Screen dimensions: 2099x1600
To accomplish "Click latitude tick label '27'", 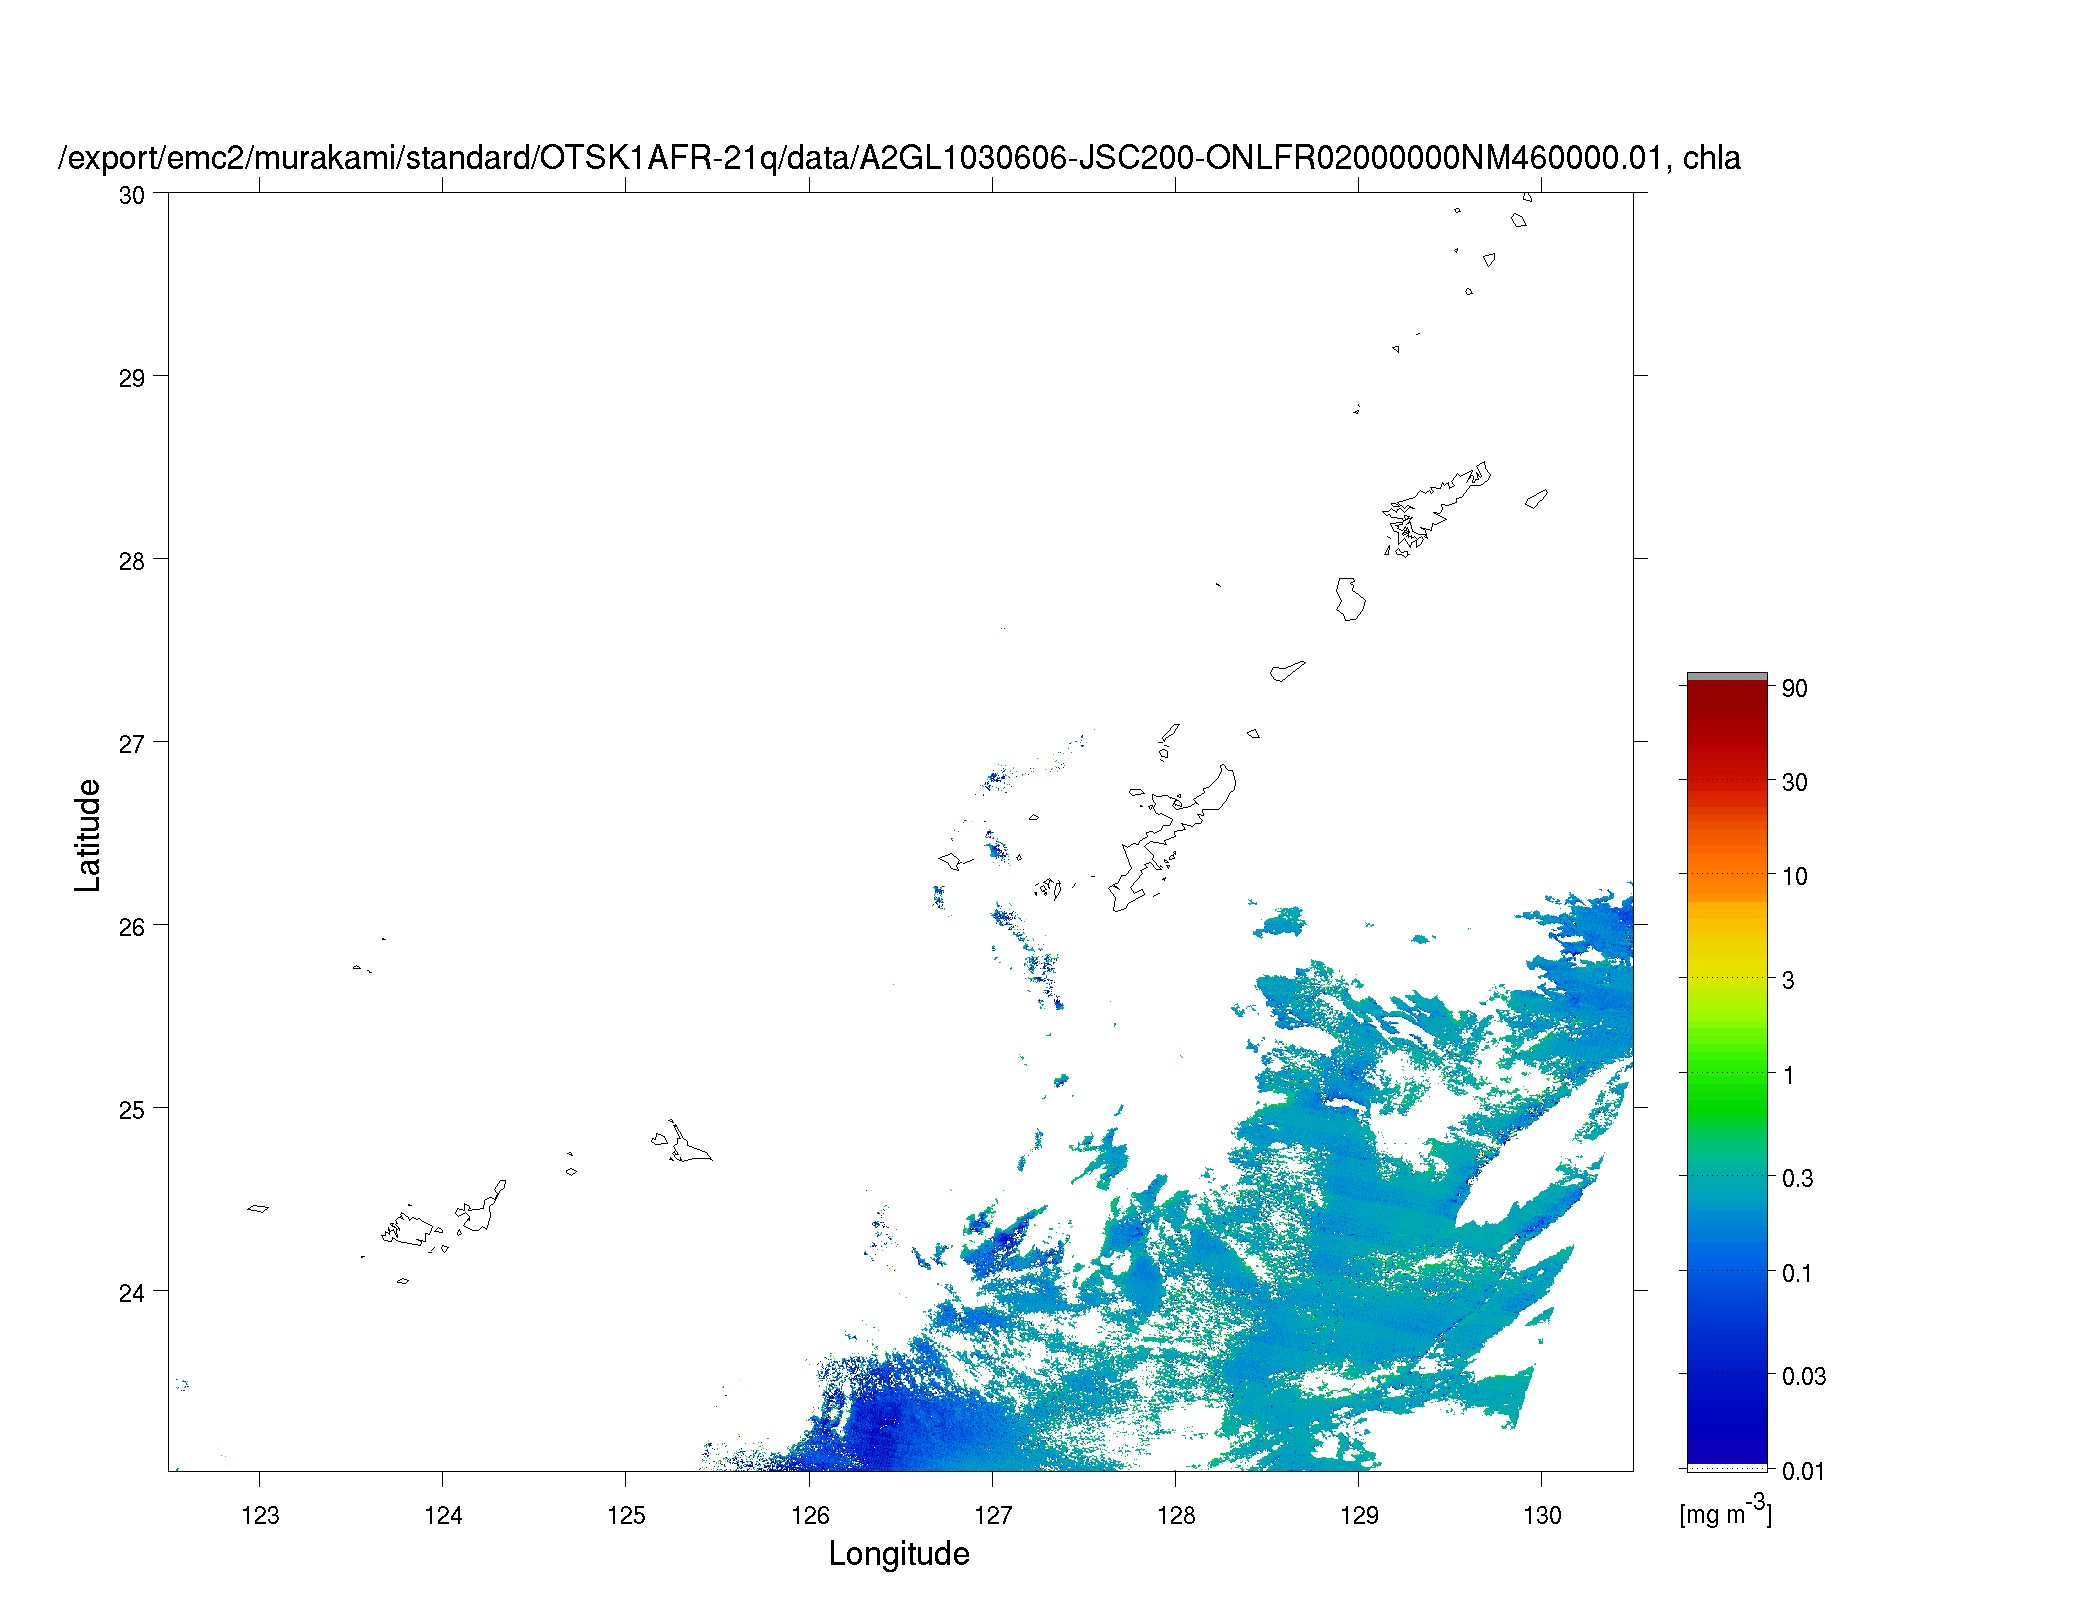I will coord(132,745).
